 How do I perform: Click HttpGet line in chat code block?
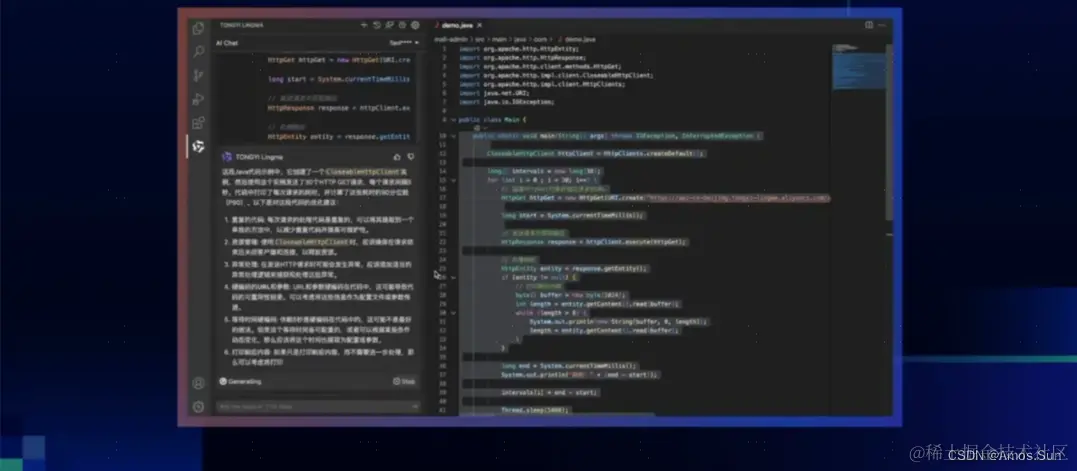339,60
